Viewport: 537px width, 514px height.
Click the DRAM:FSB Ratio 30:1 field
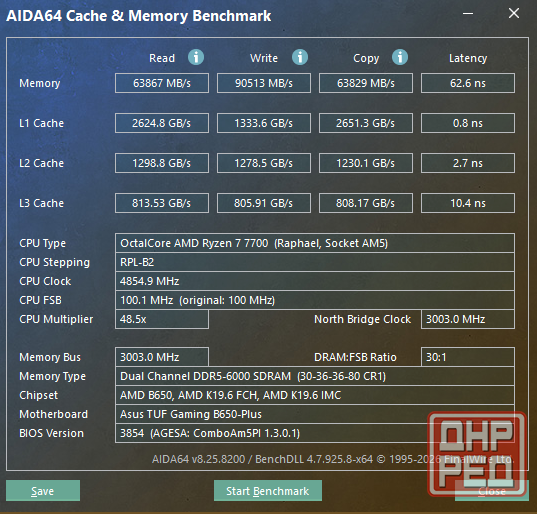pos(468,357)
